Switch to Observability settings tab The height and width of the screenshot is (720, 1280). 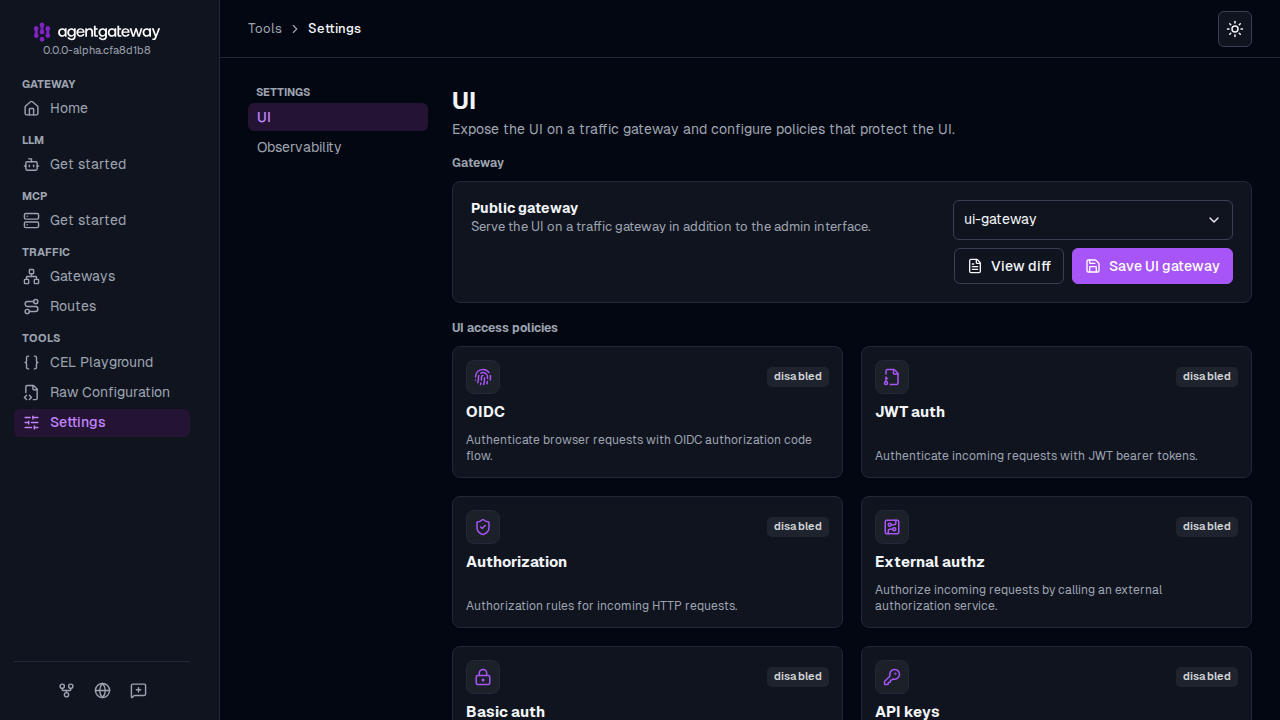point(338,147)
